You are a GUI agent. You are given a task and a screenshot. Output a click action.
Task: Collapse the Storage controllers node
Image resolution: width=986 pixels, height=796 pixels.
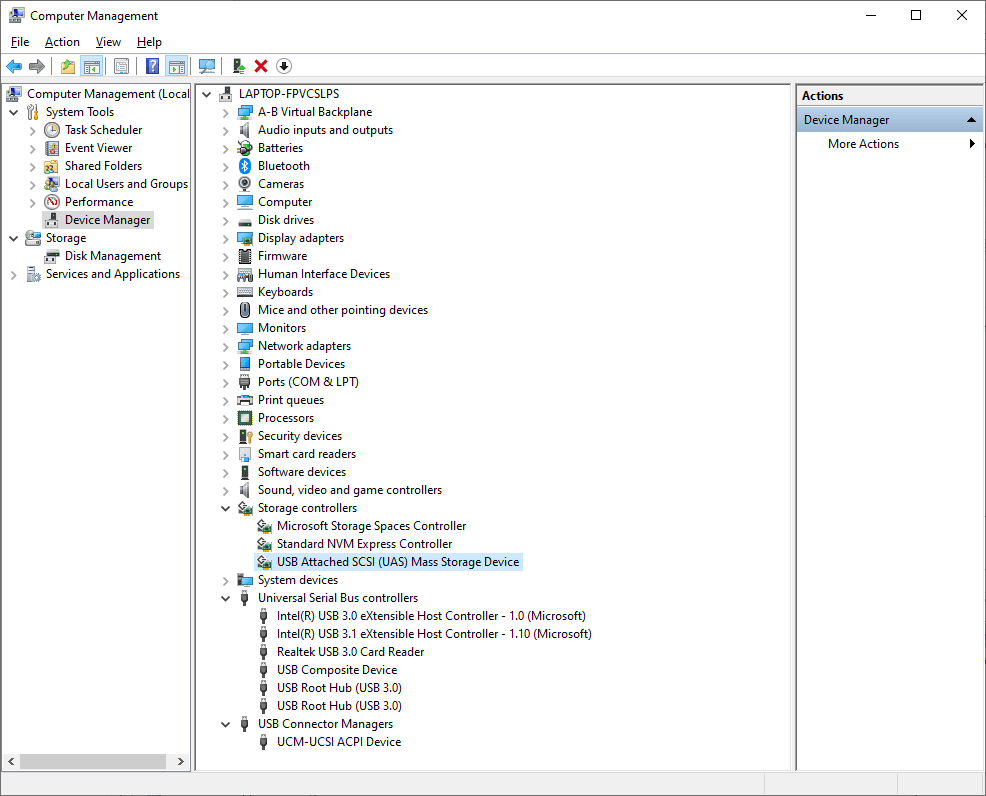[x=224, y=507]
